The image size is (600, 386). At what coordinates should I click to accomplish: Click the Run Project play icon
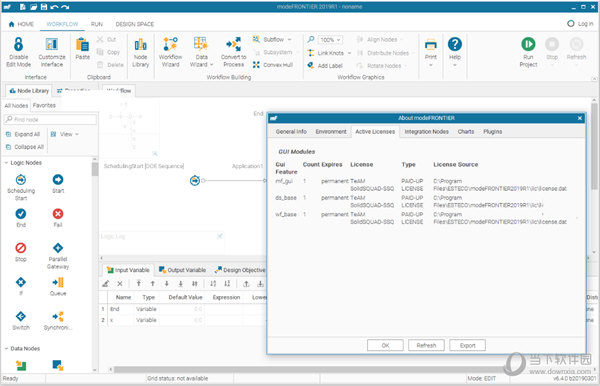(x=528, y=44)
